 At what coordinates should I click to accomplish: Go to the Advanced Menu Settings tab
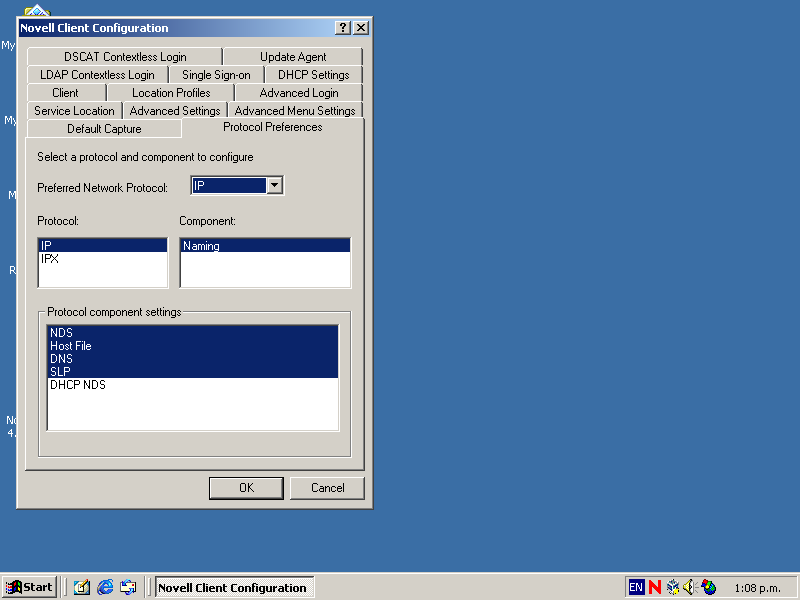click(295, 111)
